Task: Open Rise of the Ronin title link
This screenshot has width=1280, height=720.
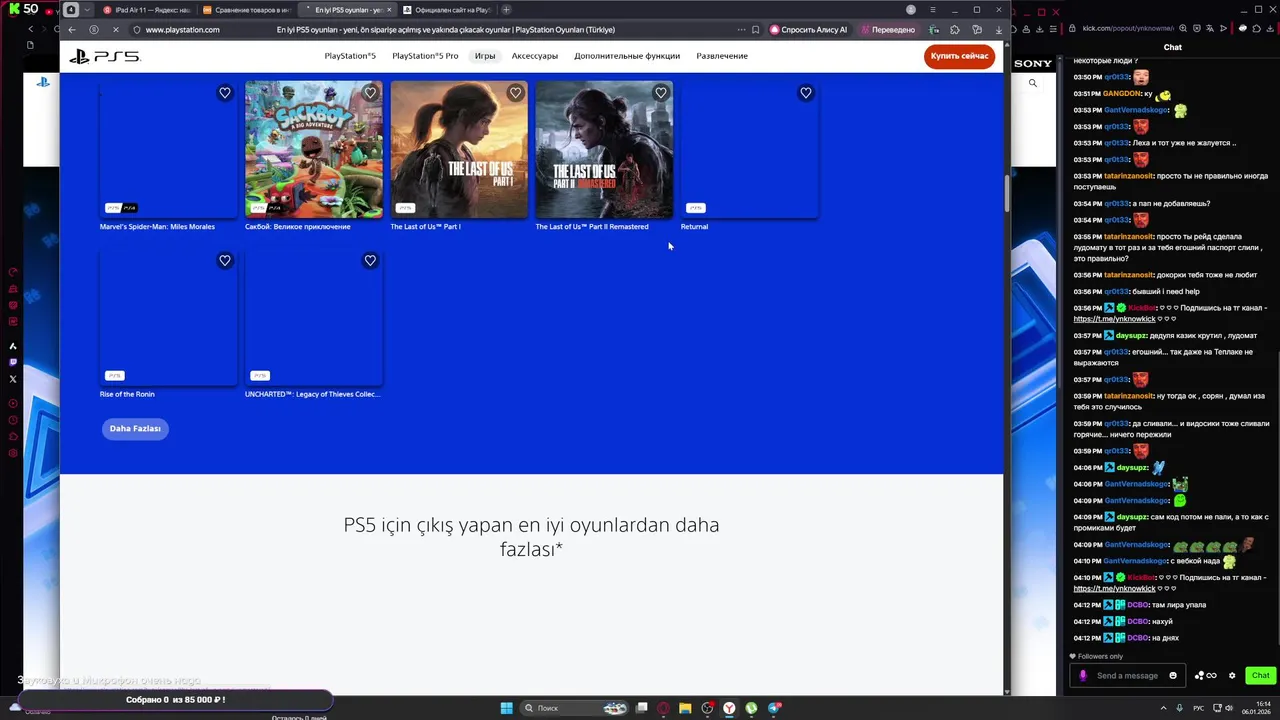Action: click(127, 394)
